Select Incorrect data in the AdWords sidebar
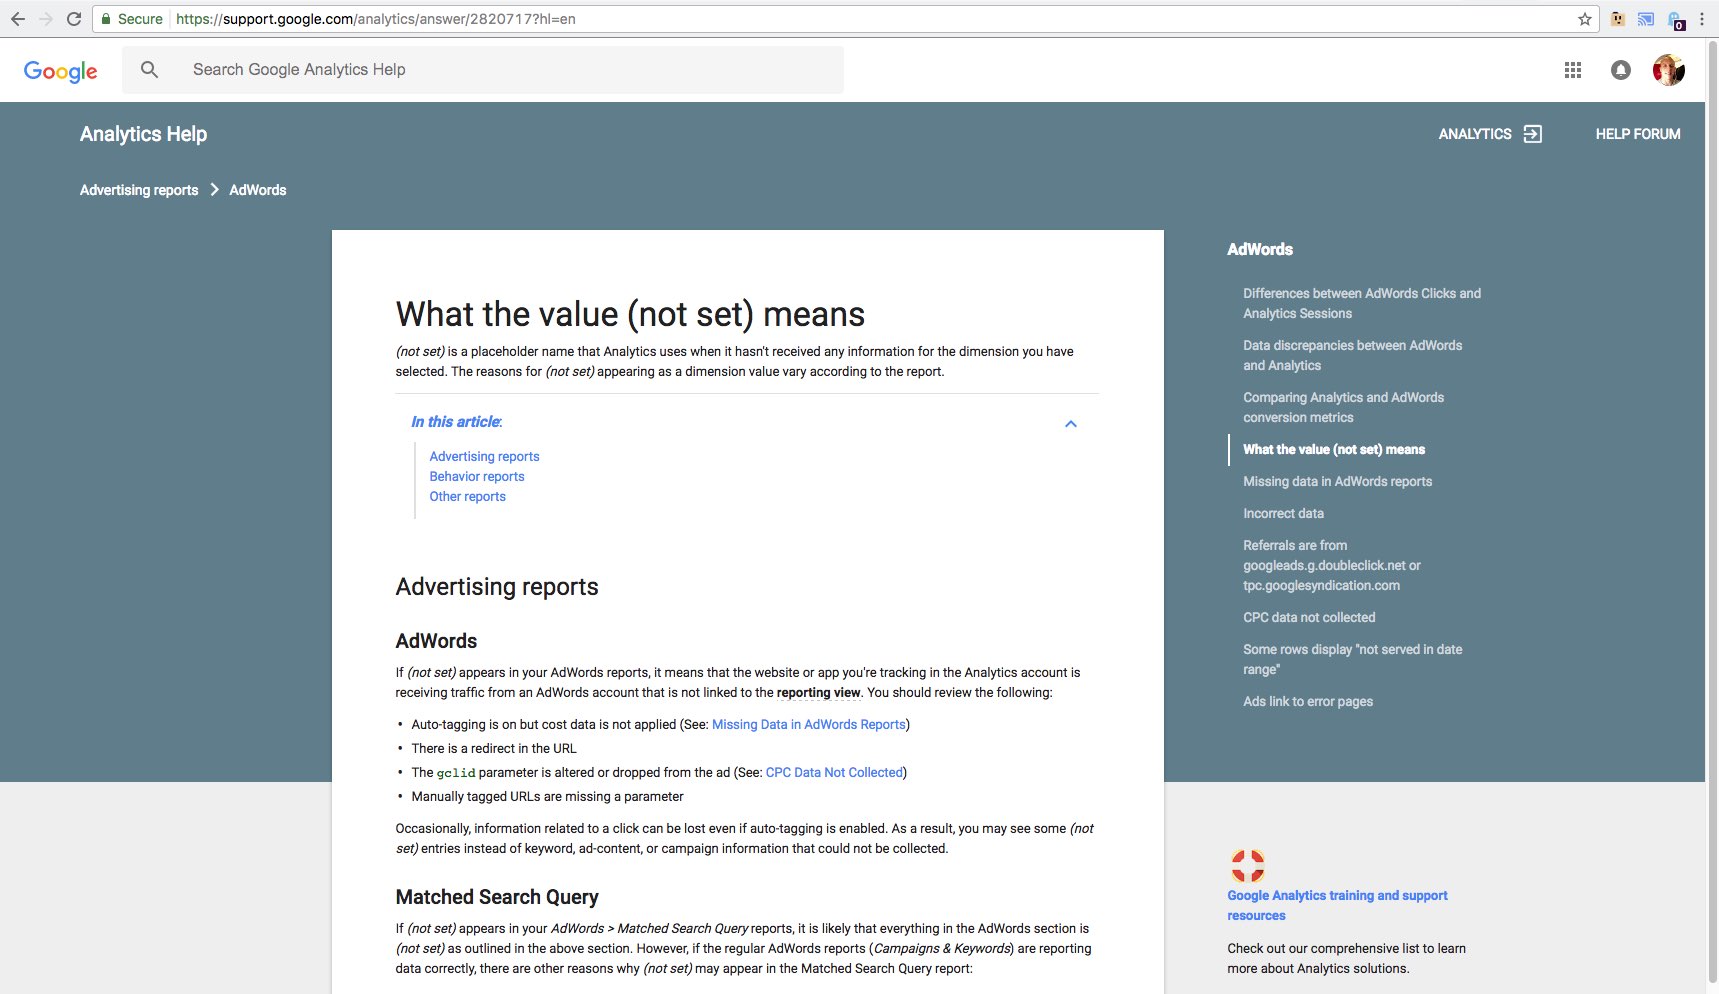Image resolution: width=1719 pixels, height=994 pixels. click(1283, 513)
